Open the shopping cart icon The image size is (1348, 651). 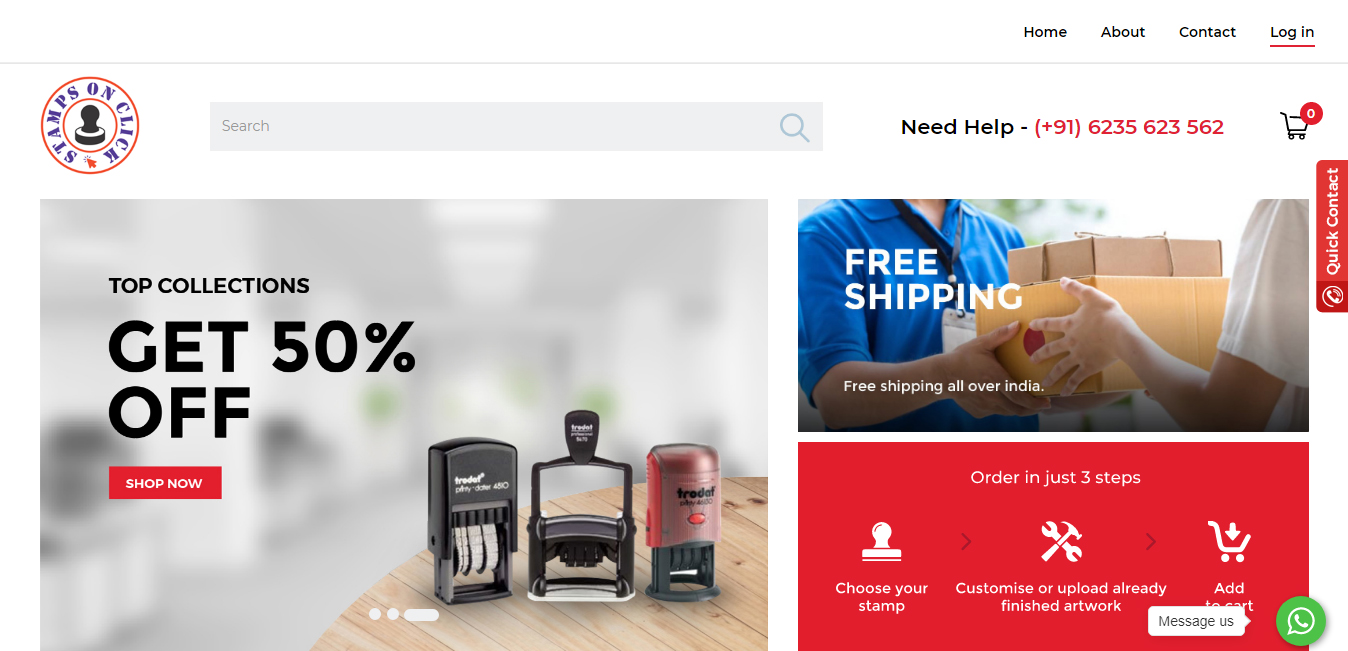(x=1294, y=126)
